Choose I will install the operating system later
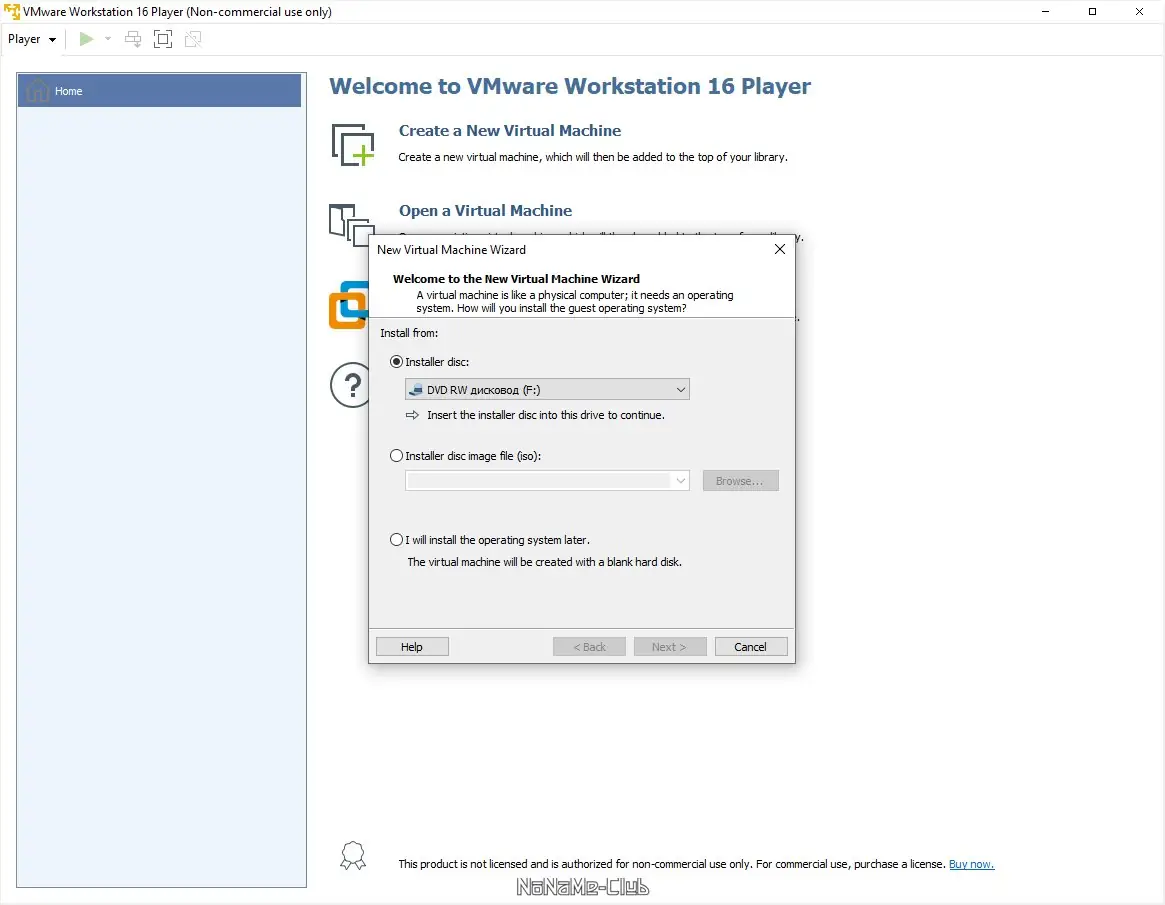The height and width of the screenshot is (905, 1165). (x=397, y=539)
